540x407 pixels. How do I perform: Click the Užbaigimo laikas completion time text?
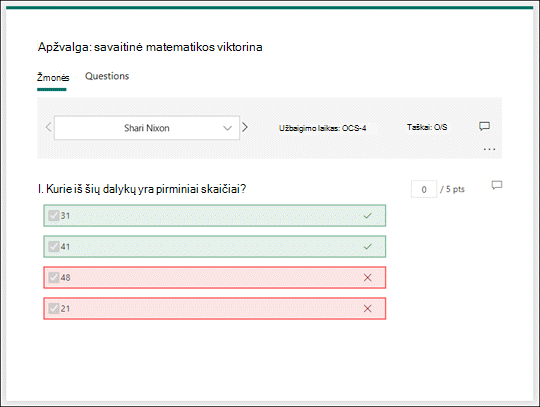click(322, 128)
